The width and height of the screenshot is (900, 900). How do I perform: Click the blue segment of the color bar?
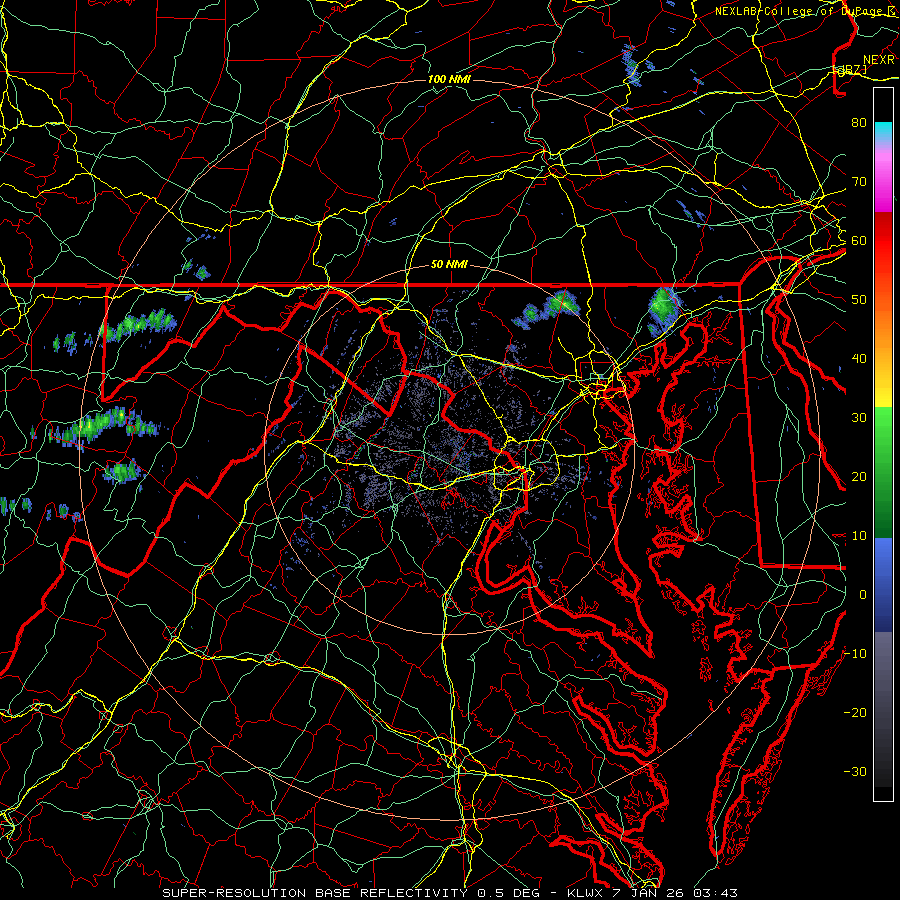tap(883, 584)
